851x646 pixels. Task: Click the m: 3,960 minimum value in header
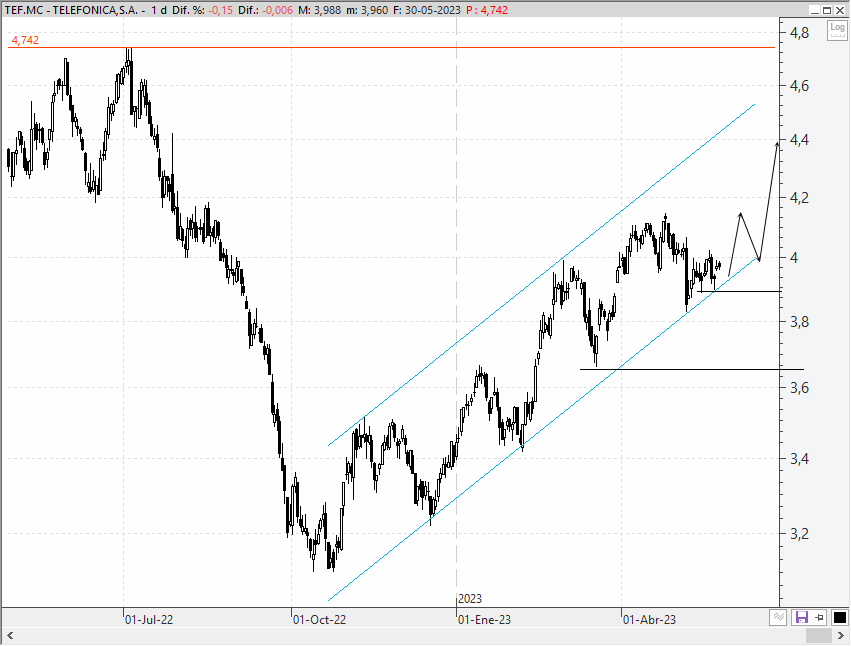point(367,10)
